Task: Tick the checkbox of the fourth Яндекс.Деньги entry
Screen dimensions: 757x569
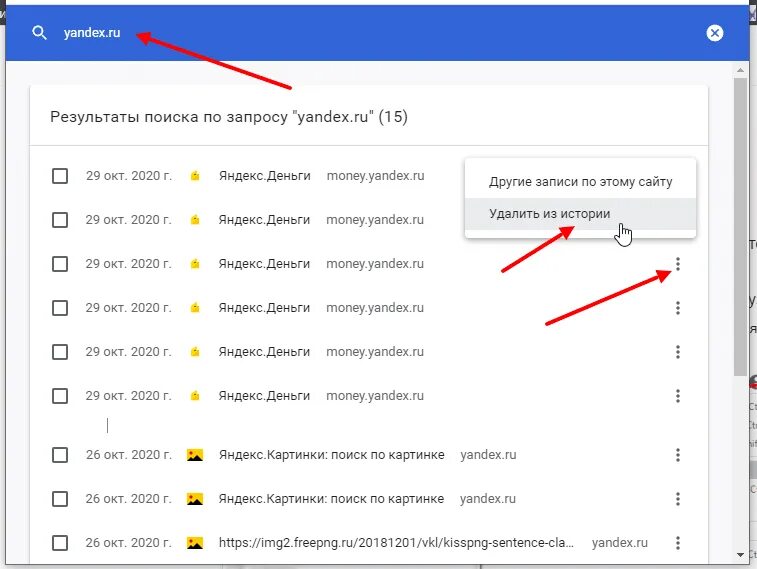Action: click(60, 308)
